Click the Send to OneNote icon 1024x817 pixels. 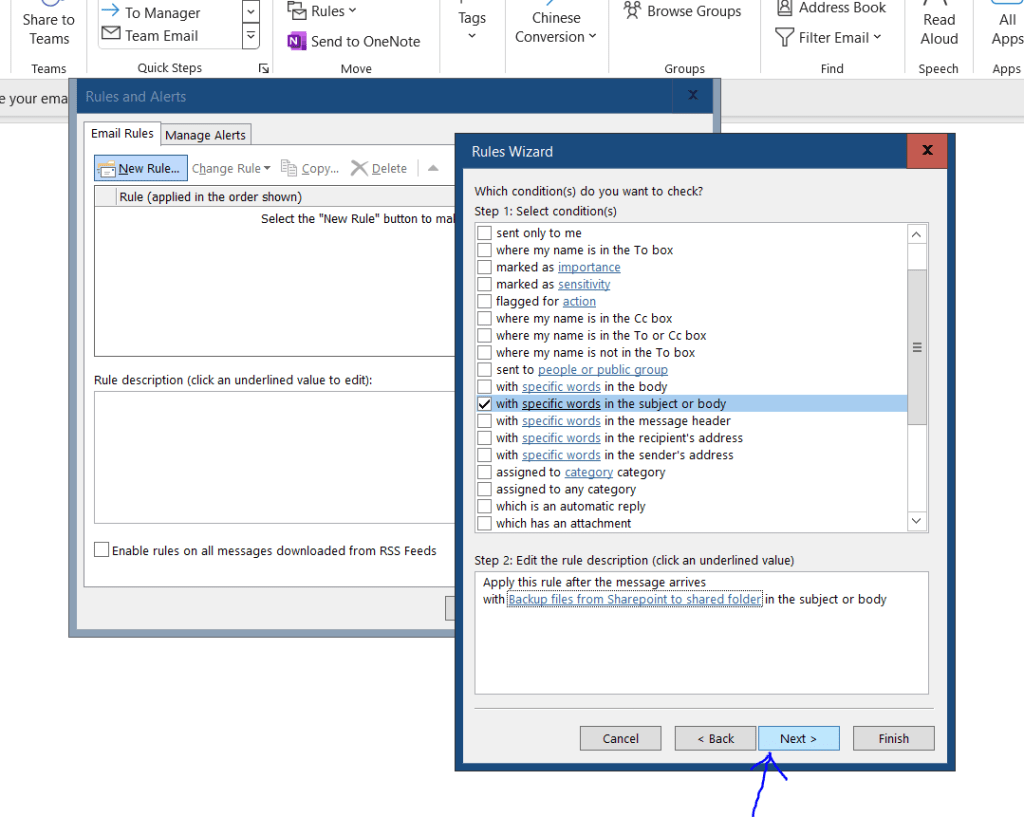(x=297, y=41)
